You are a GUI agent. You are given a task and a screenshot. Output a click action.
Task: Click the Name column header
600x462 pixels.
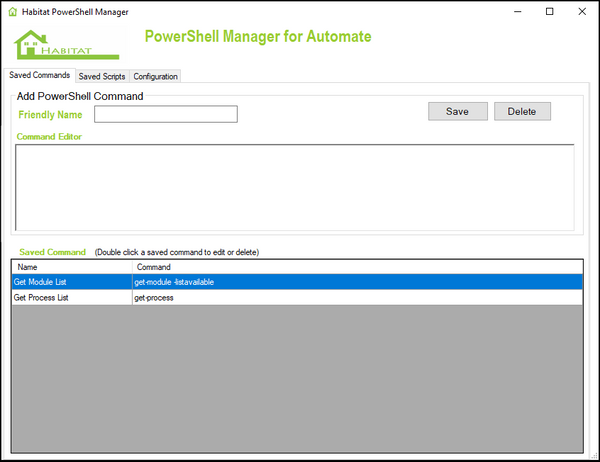[x=70, y=267]
